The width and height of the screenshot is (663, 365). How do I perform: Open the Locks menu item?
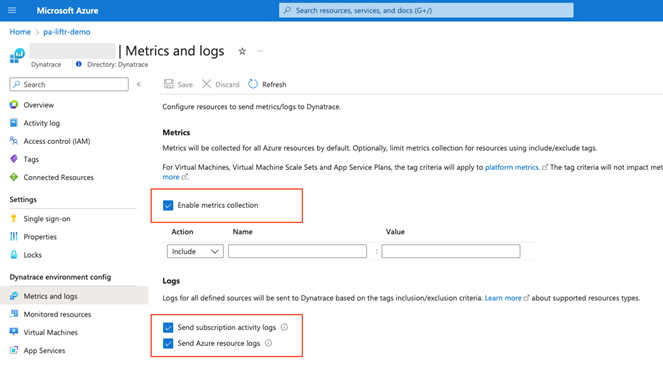[33, 255]
